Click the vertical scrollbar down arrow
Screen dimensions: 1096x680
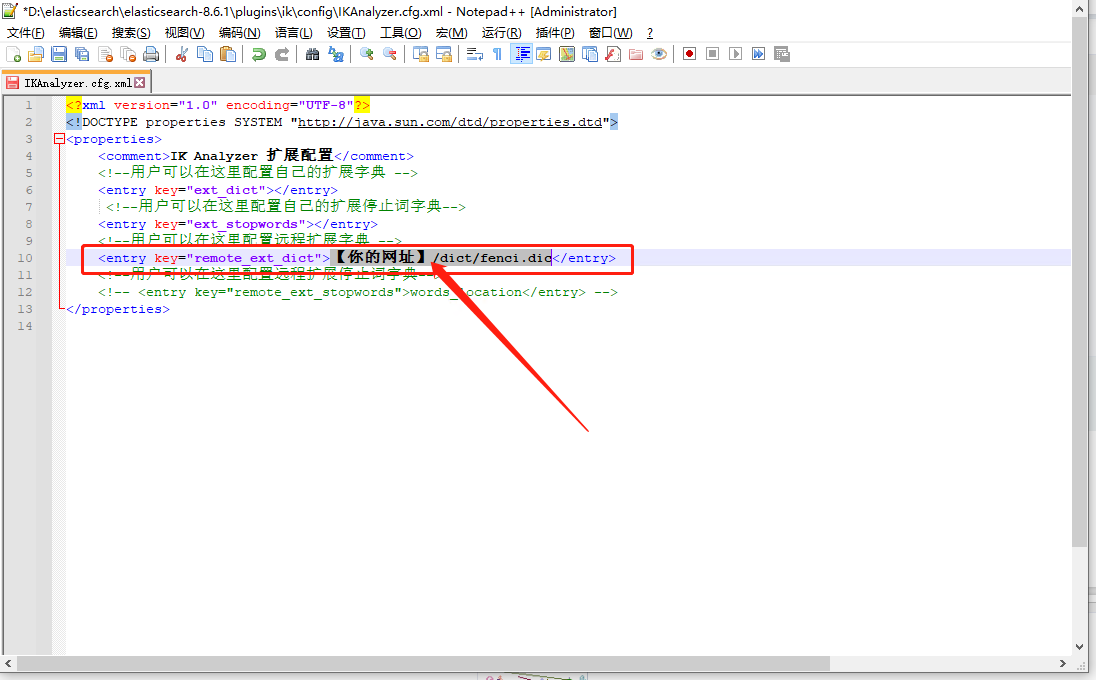(x=1080, y=647)
